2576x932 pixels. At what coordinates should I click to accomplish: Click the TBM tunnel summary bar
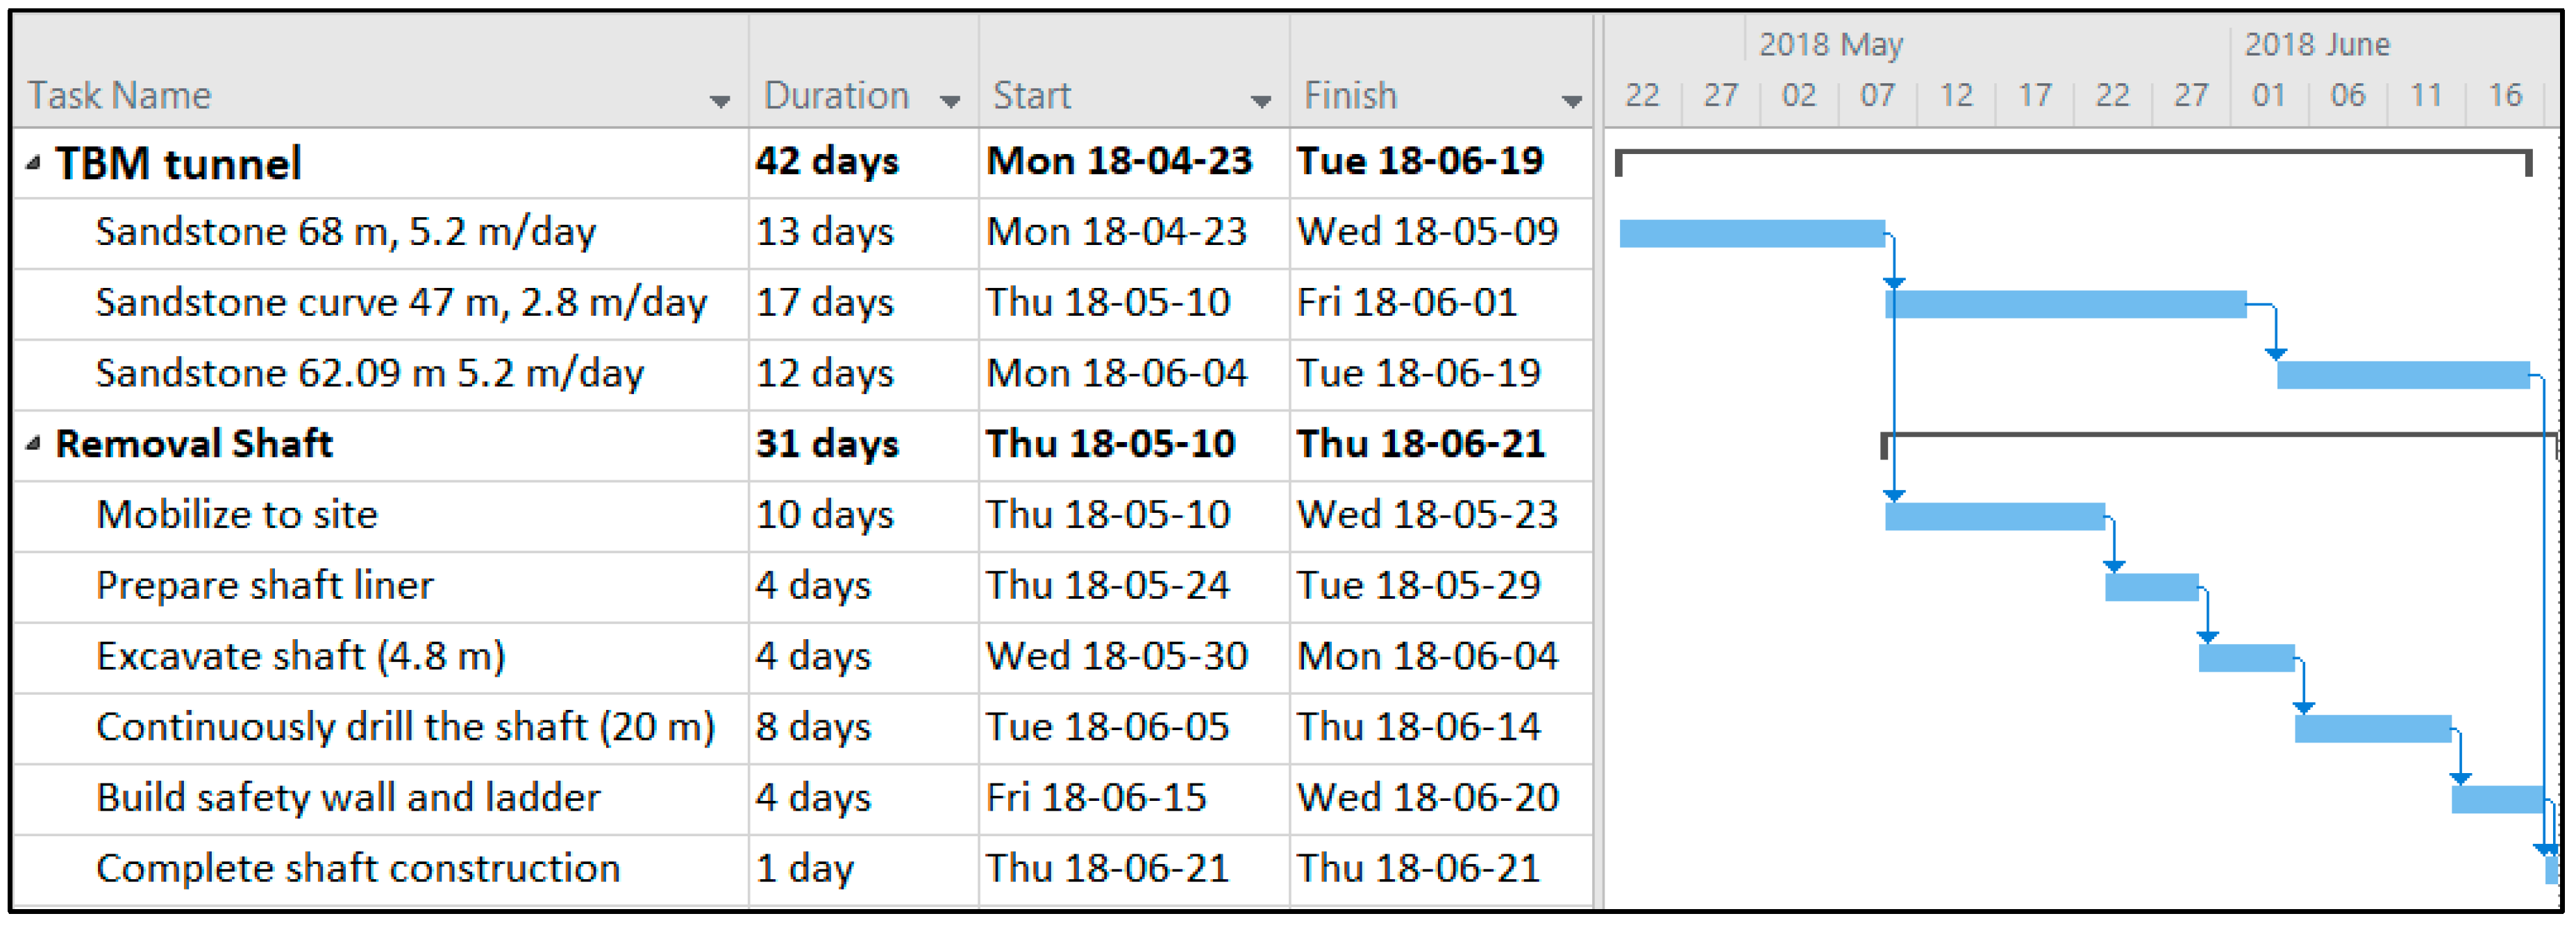tap(2072, 153)
